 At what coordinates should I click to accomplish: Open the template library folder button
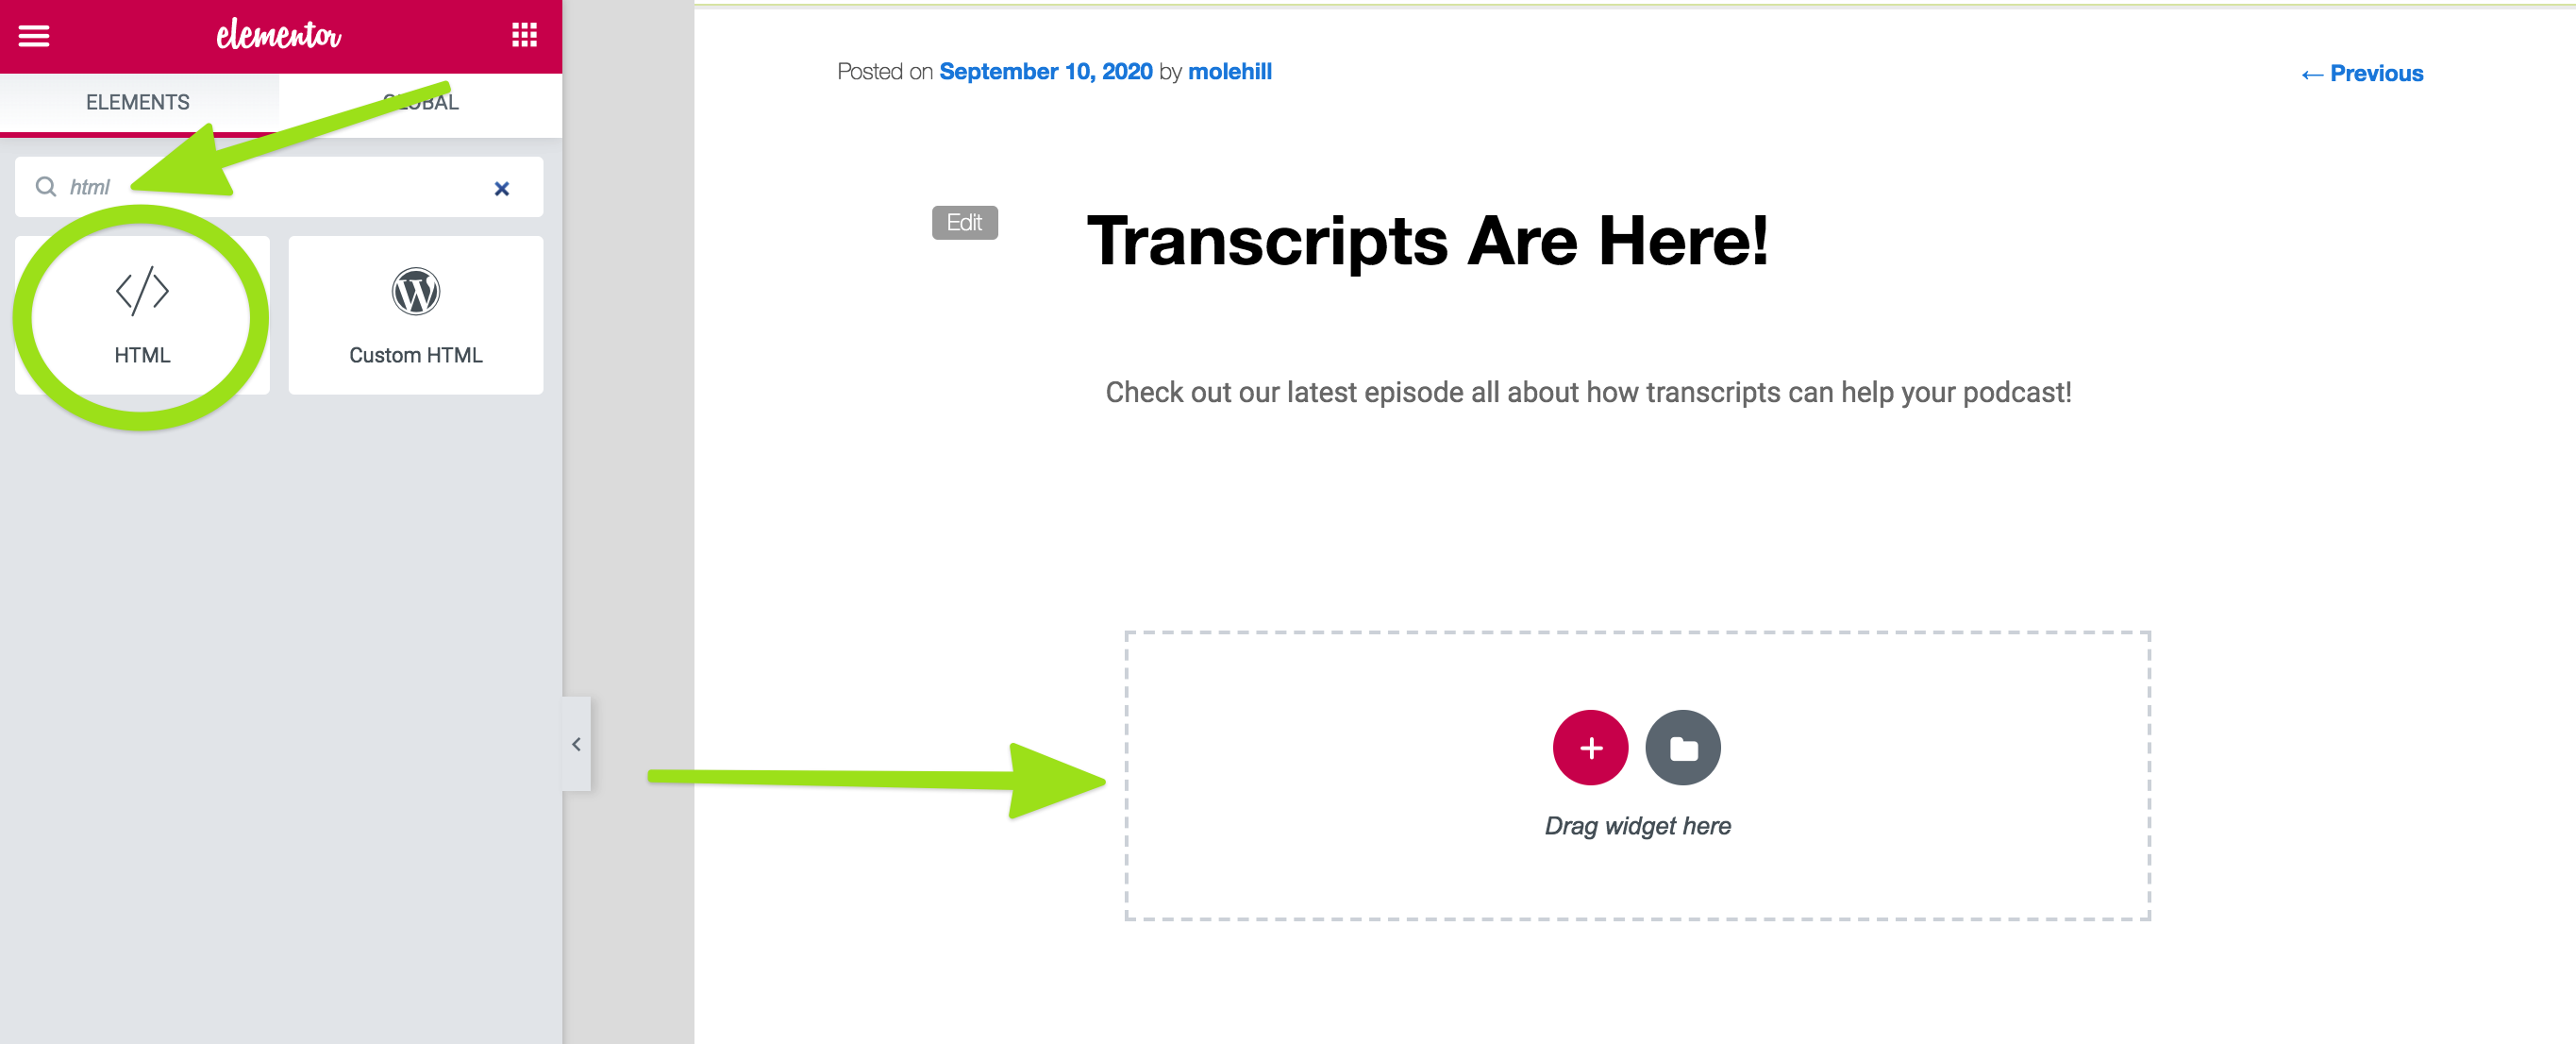point(1683,747)
